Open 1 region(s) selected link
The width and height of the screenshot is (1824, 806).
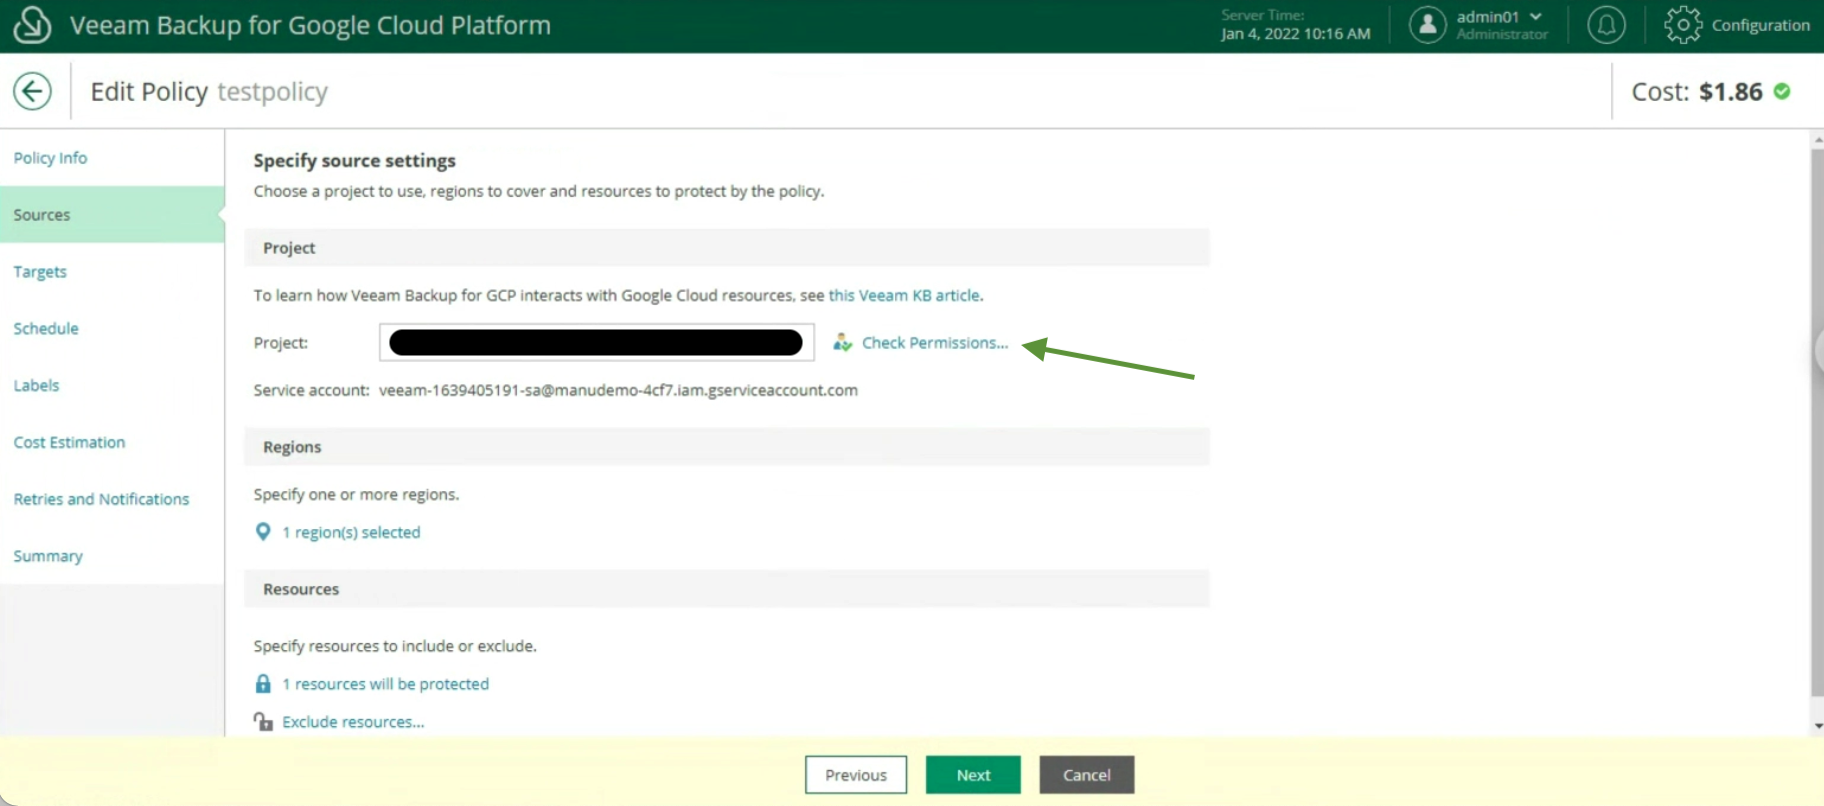351,532
